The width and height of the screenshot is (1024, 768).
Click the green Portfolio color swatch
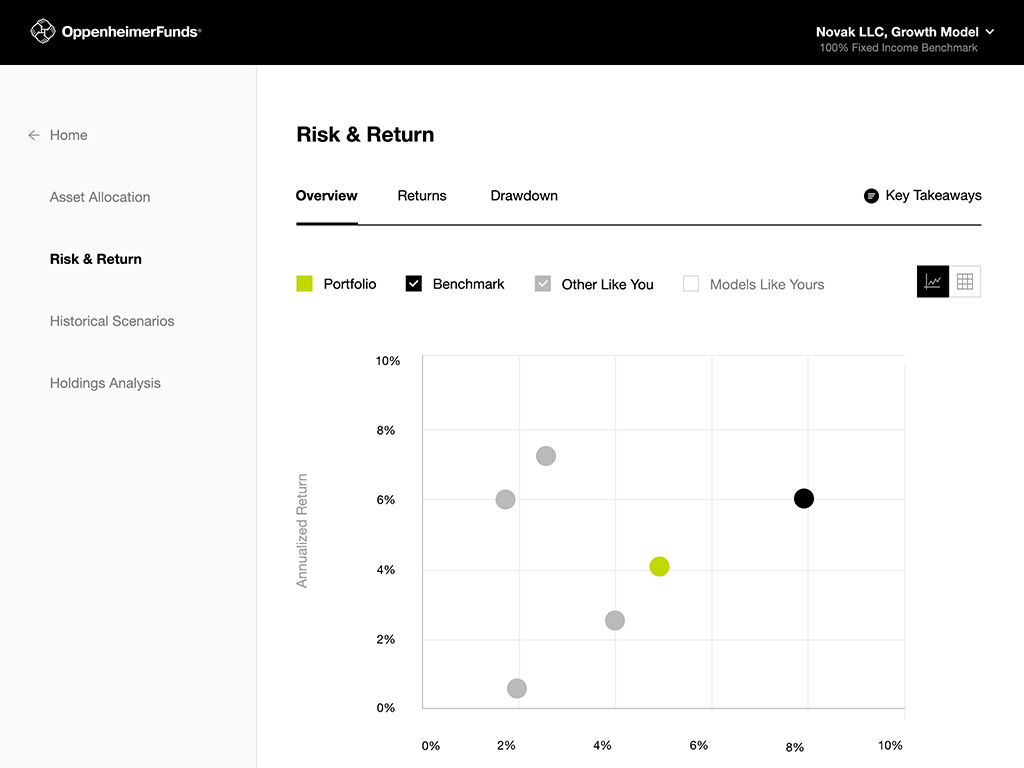pos(305,284)
